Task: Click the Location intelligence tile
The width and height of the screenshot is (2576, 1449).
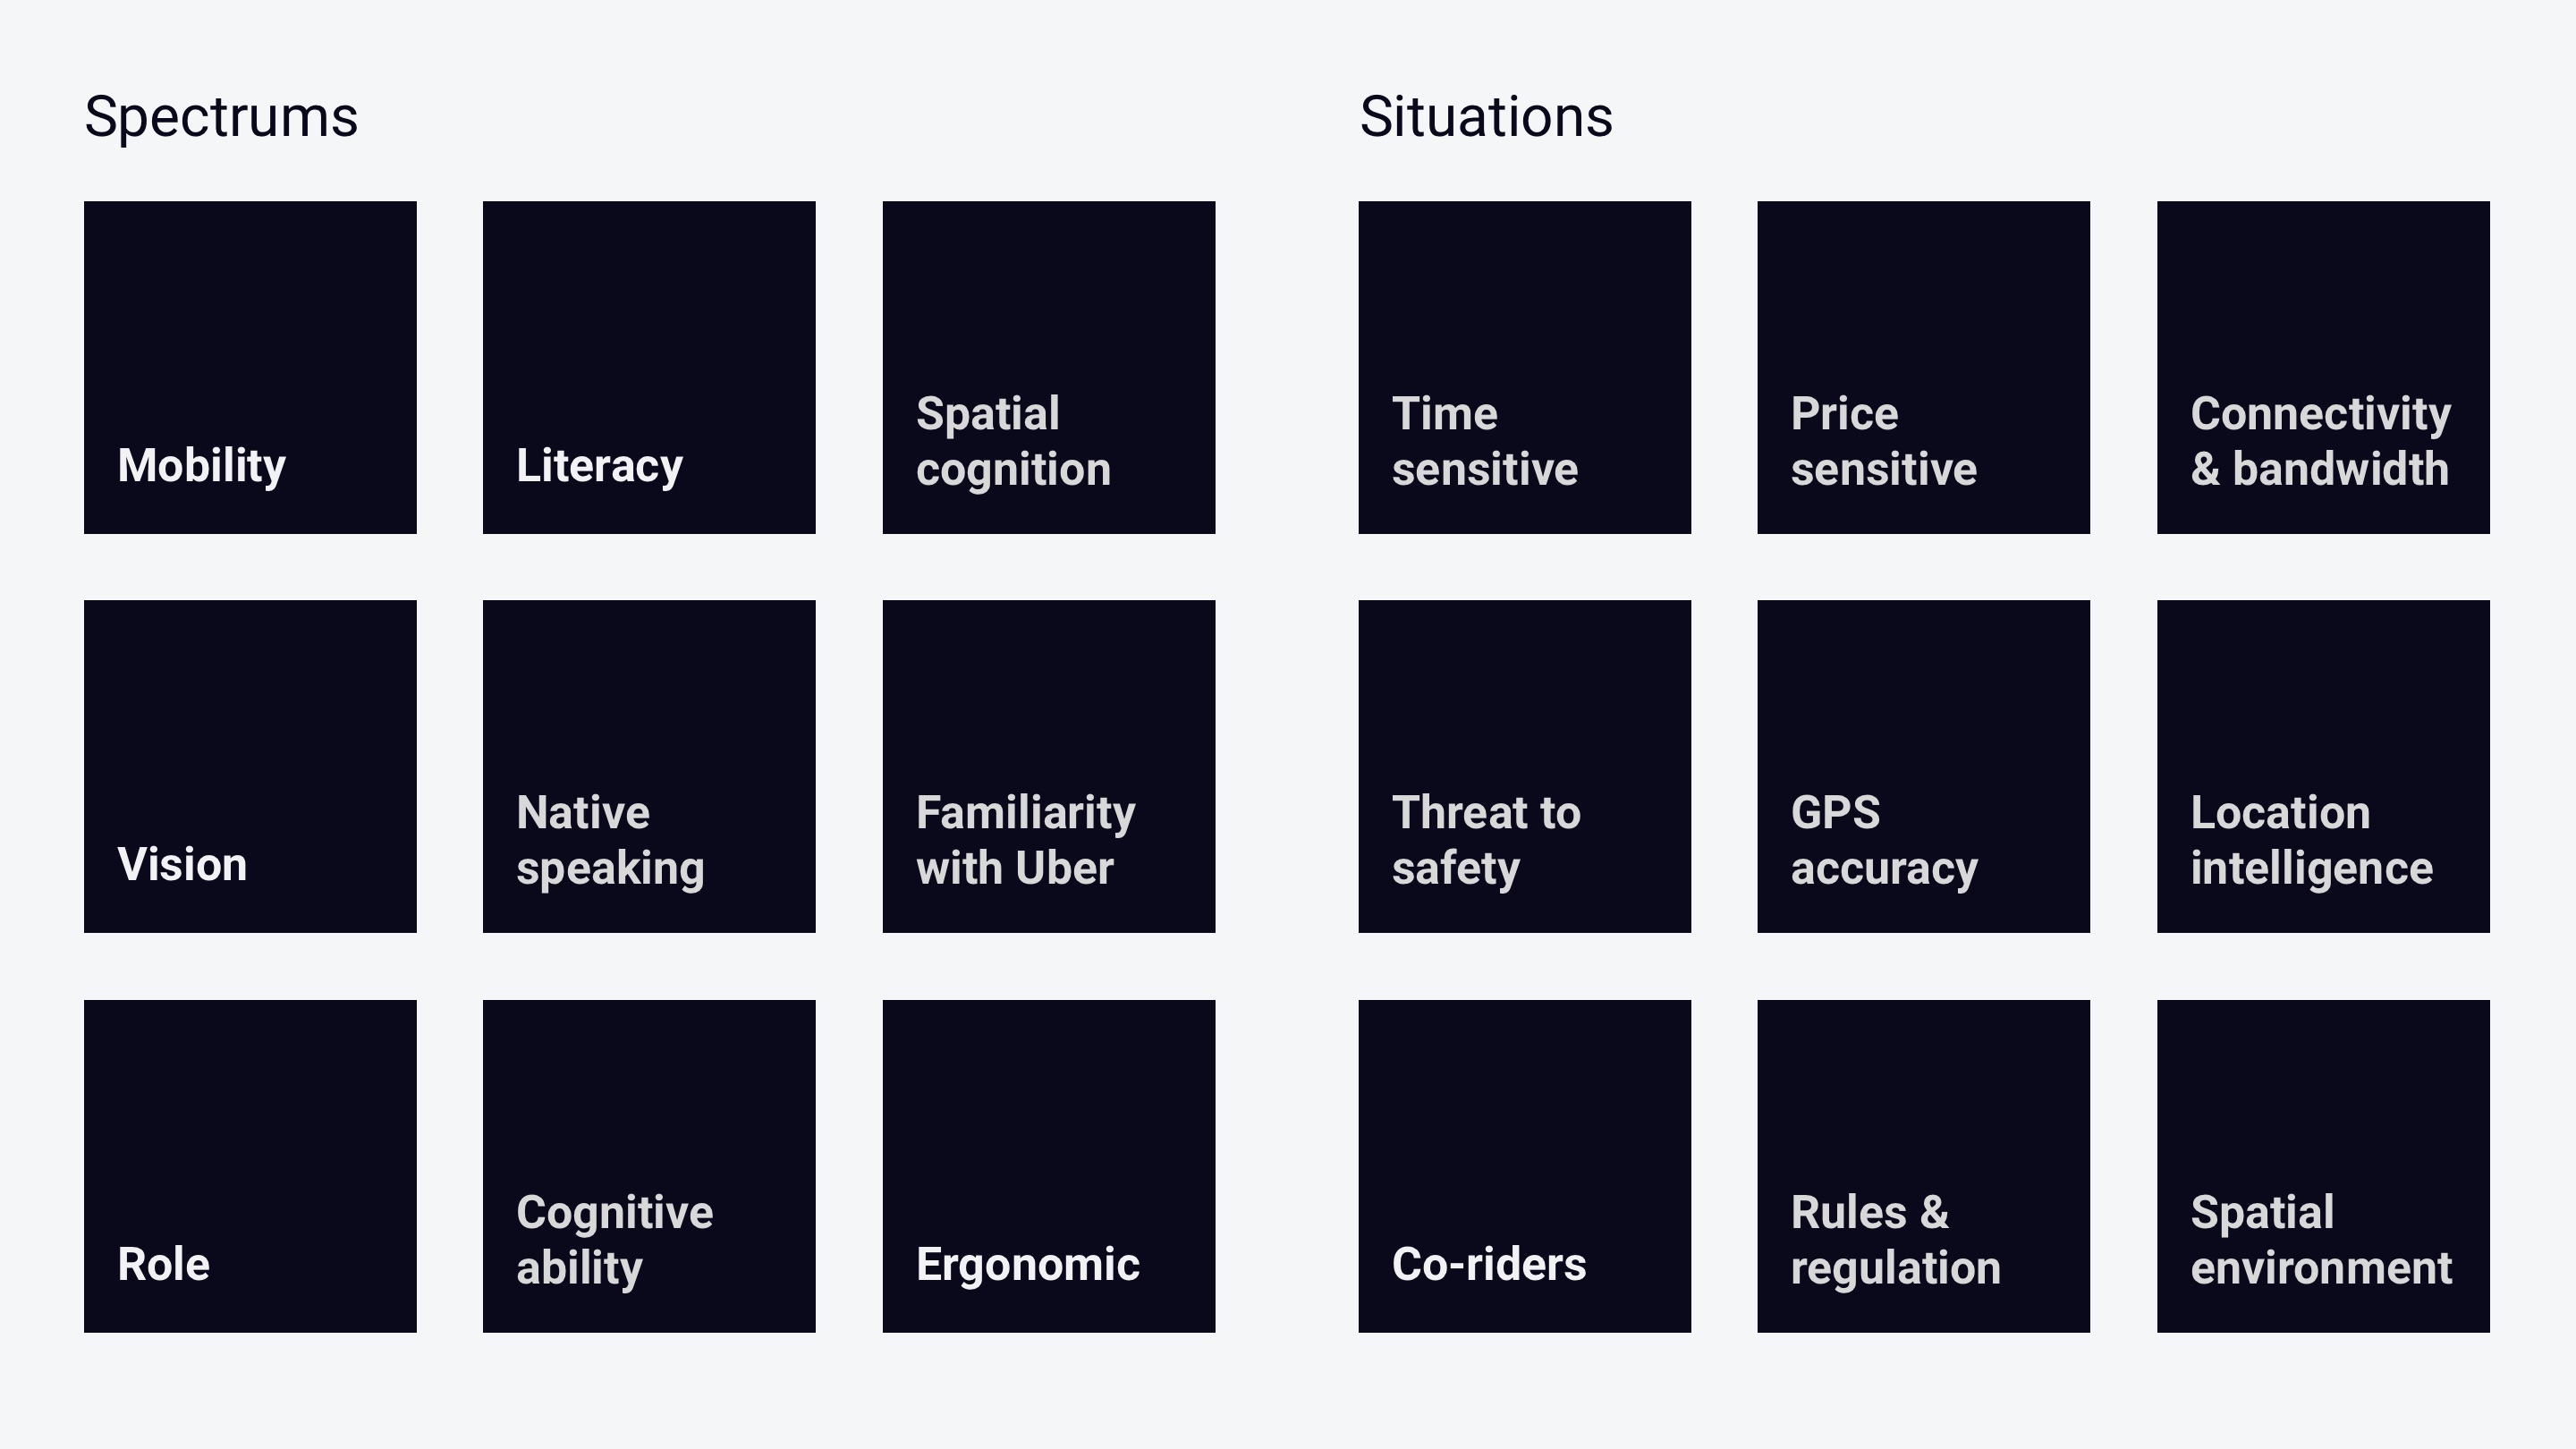Action: (x=2324, y=766)
